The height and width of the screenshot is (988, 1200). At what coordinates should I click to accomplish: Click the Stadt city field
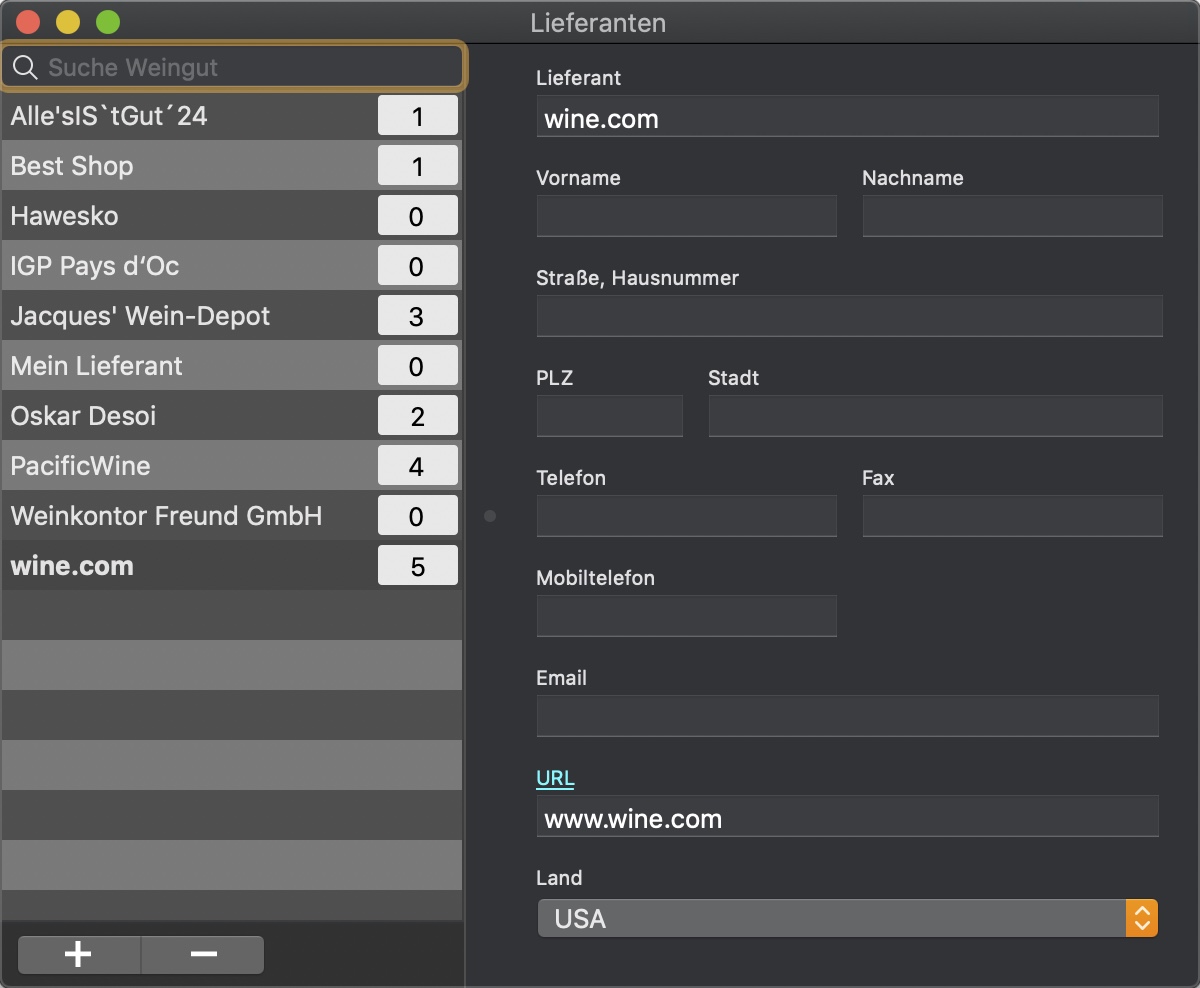coord(936,416)
